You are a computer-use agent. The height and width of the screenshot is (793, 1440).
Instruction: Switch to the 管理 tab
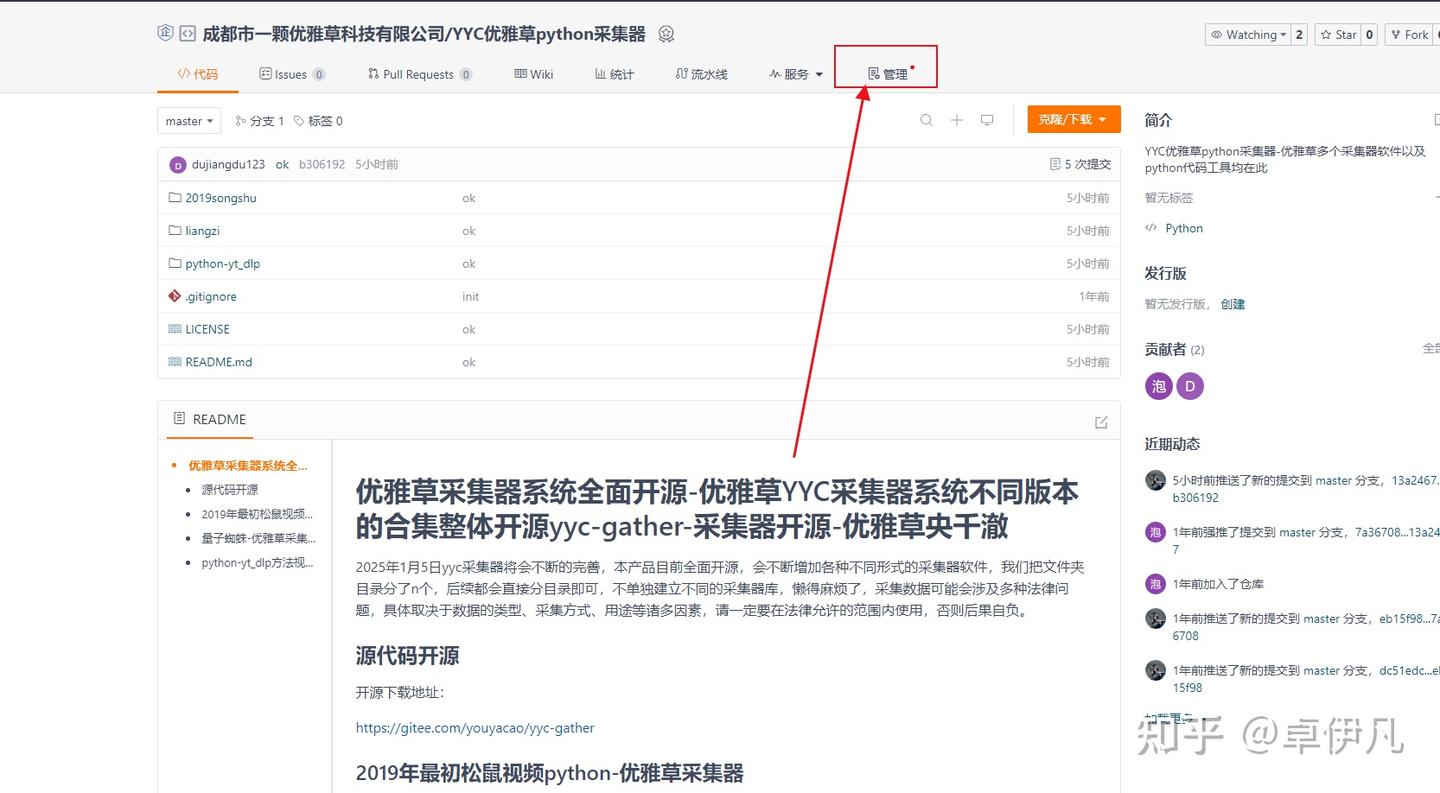[886, 71]
